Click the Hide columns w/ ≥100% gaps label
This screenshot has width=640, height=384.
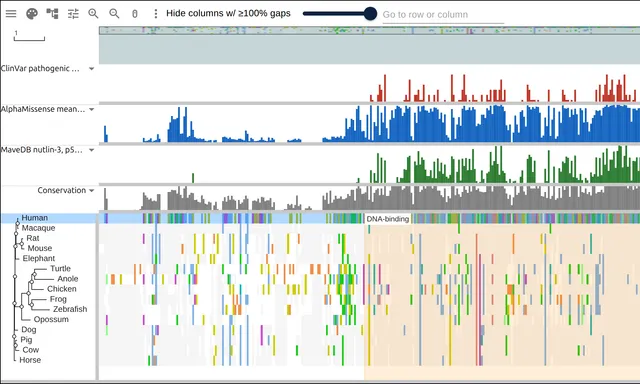(x=228, y=13)
